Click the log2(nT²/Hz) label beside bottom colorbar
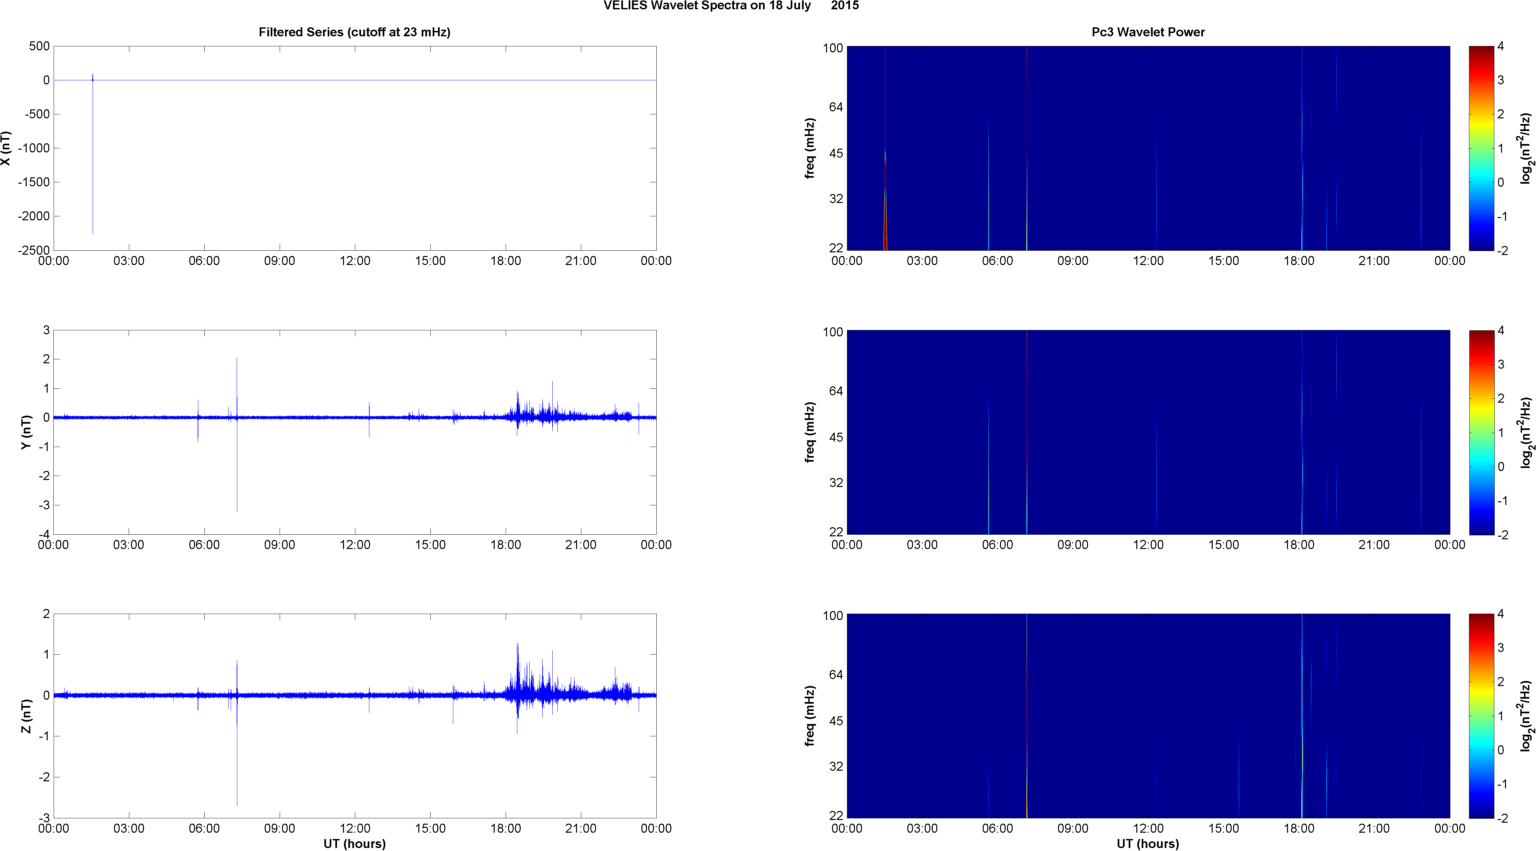 click(1526, 716)
